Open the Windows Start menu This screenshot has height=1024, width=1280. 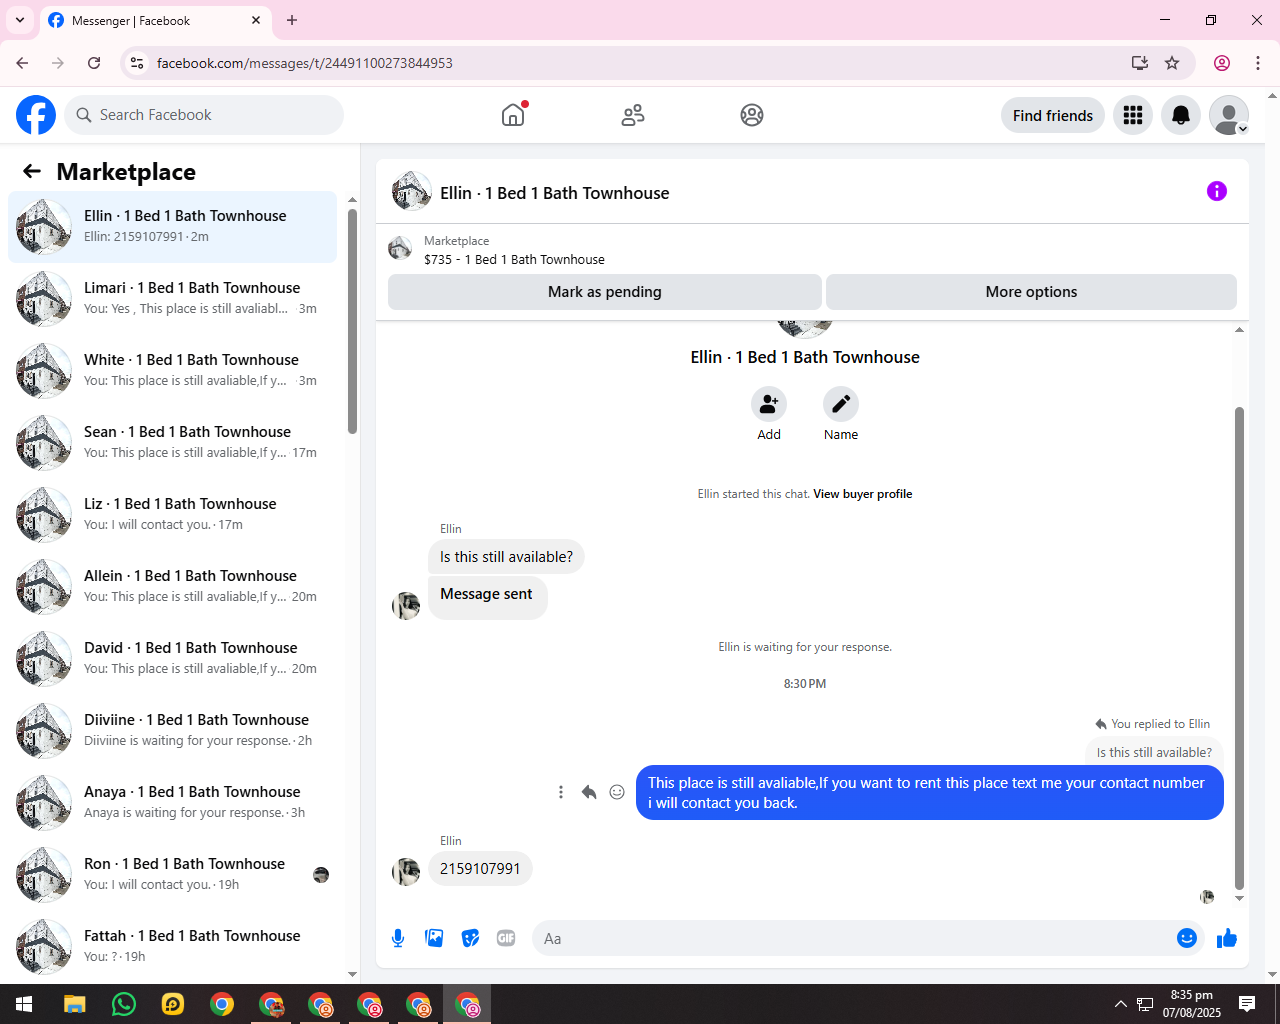coord(24,1004)
